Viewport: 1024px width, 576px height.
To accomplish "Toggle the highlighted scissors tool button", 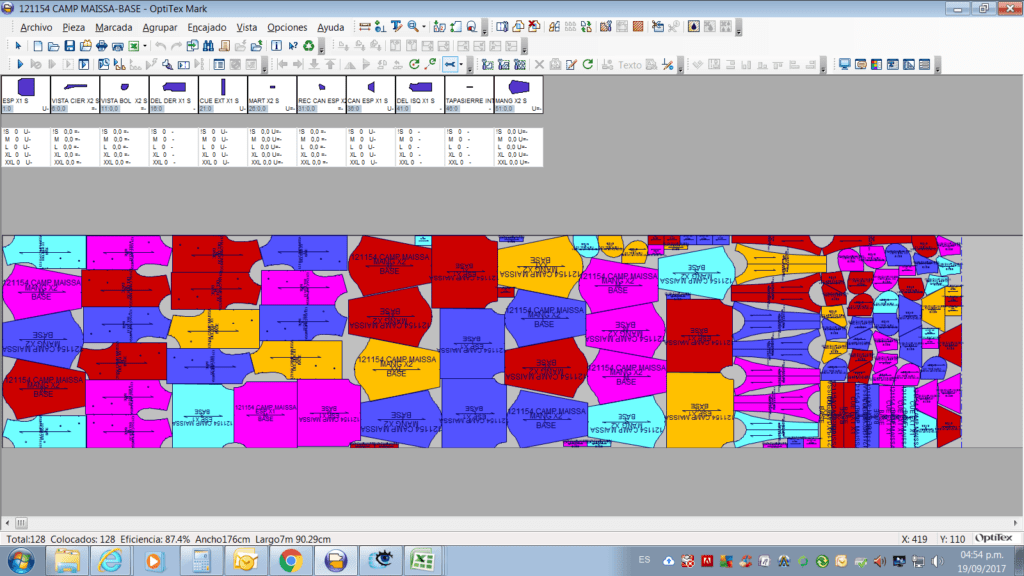I will click(449, 65).
